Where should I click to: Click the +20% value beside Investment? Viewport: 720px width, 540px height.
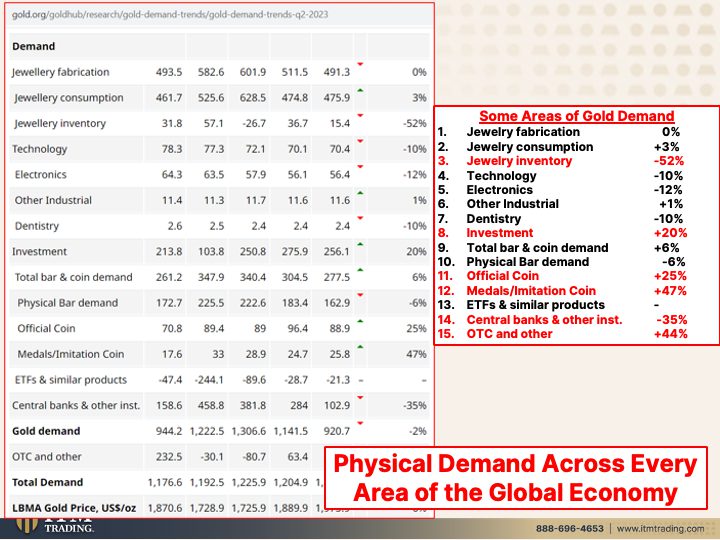point(670,233)
